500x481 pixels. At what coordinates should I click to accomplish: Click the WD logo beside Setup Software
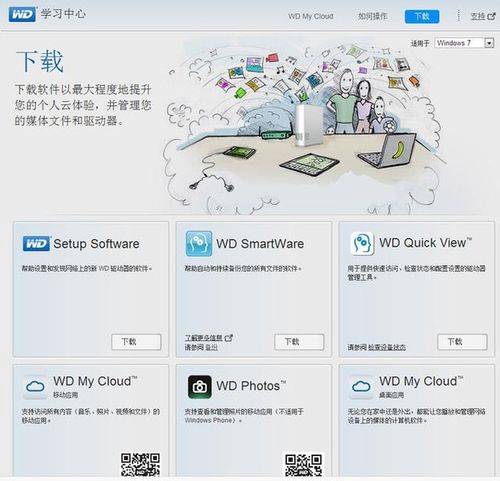[37, 243]
